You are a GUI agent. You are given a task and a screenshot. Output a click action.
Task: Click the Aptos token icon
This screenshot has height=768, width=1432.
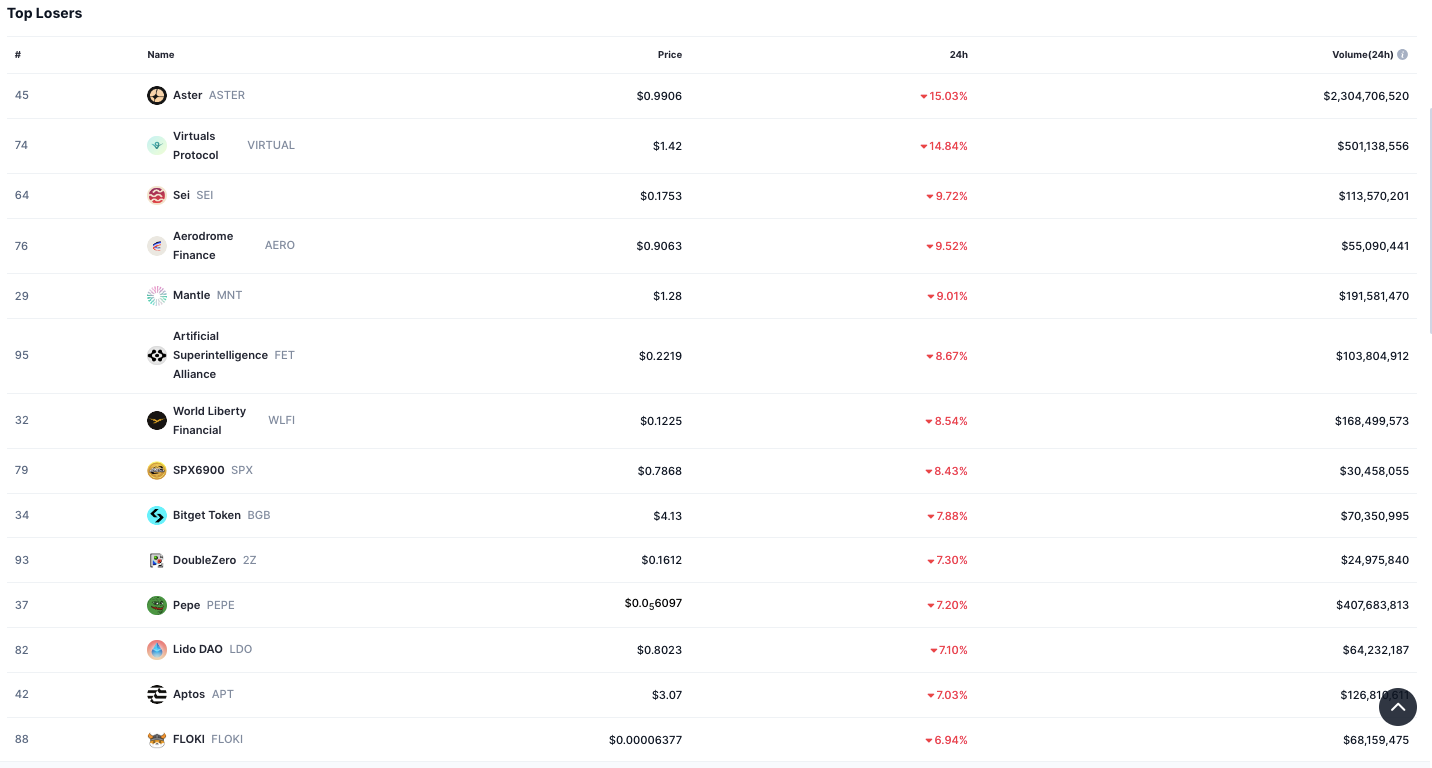coord(156,694)
